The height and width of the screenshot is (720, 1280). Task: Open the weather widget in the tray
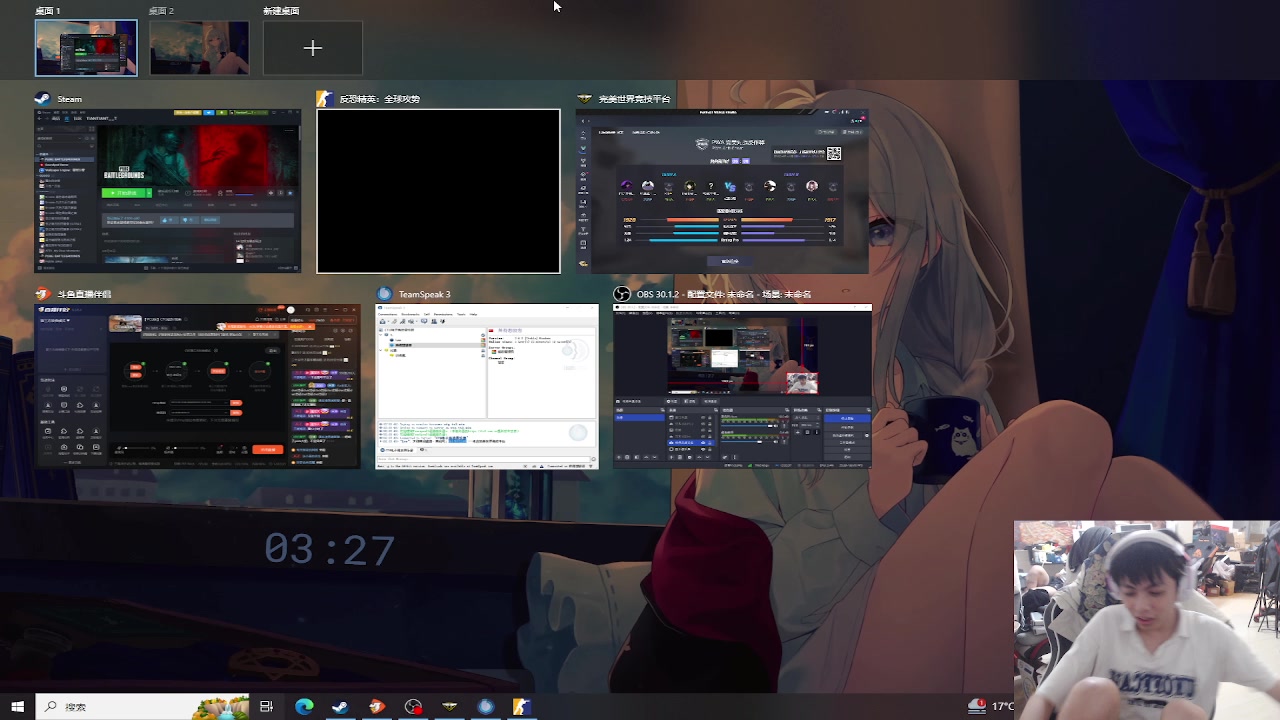[x=990, y=706]
